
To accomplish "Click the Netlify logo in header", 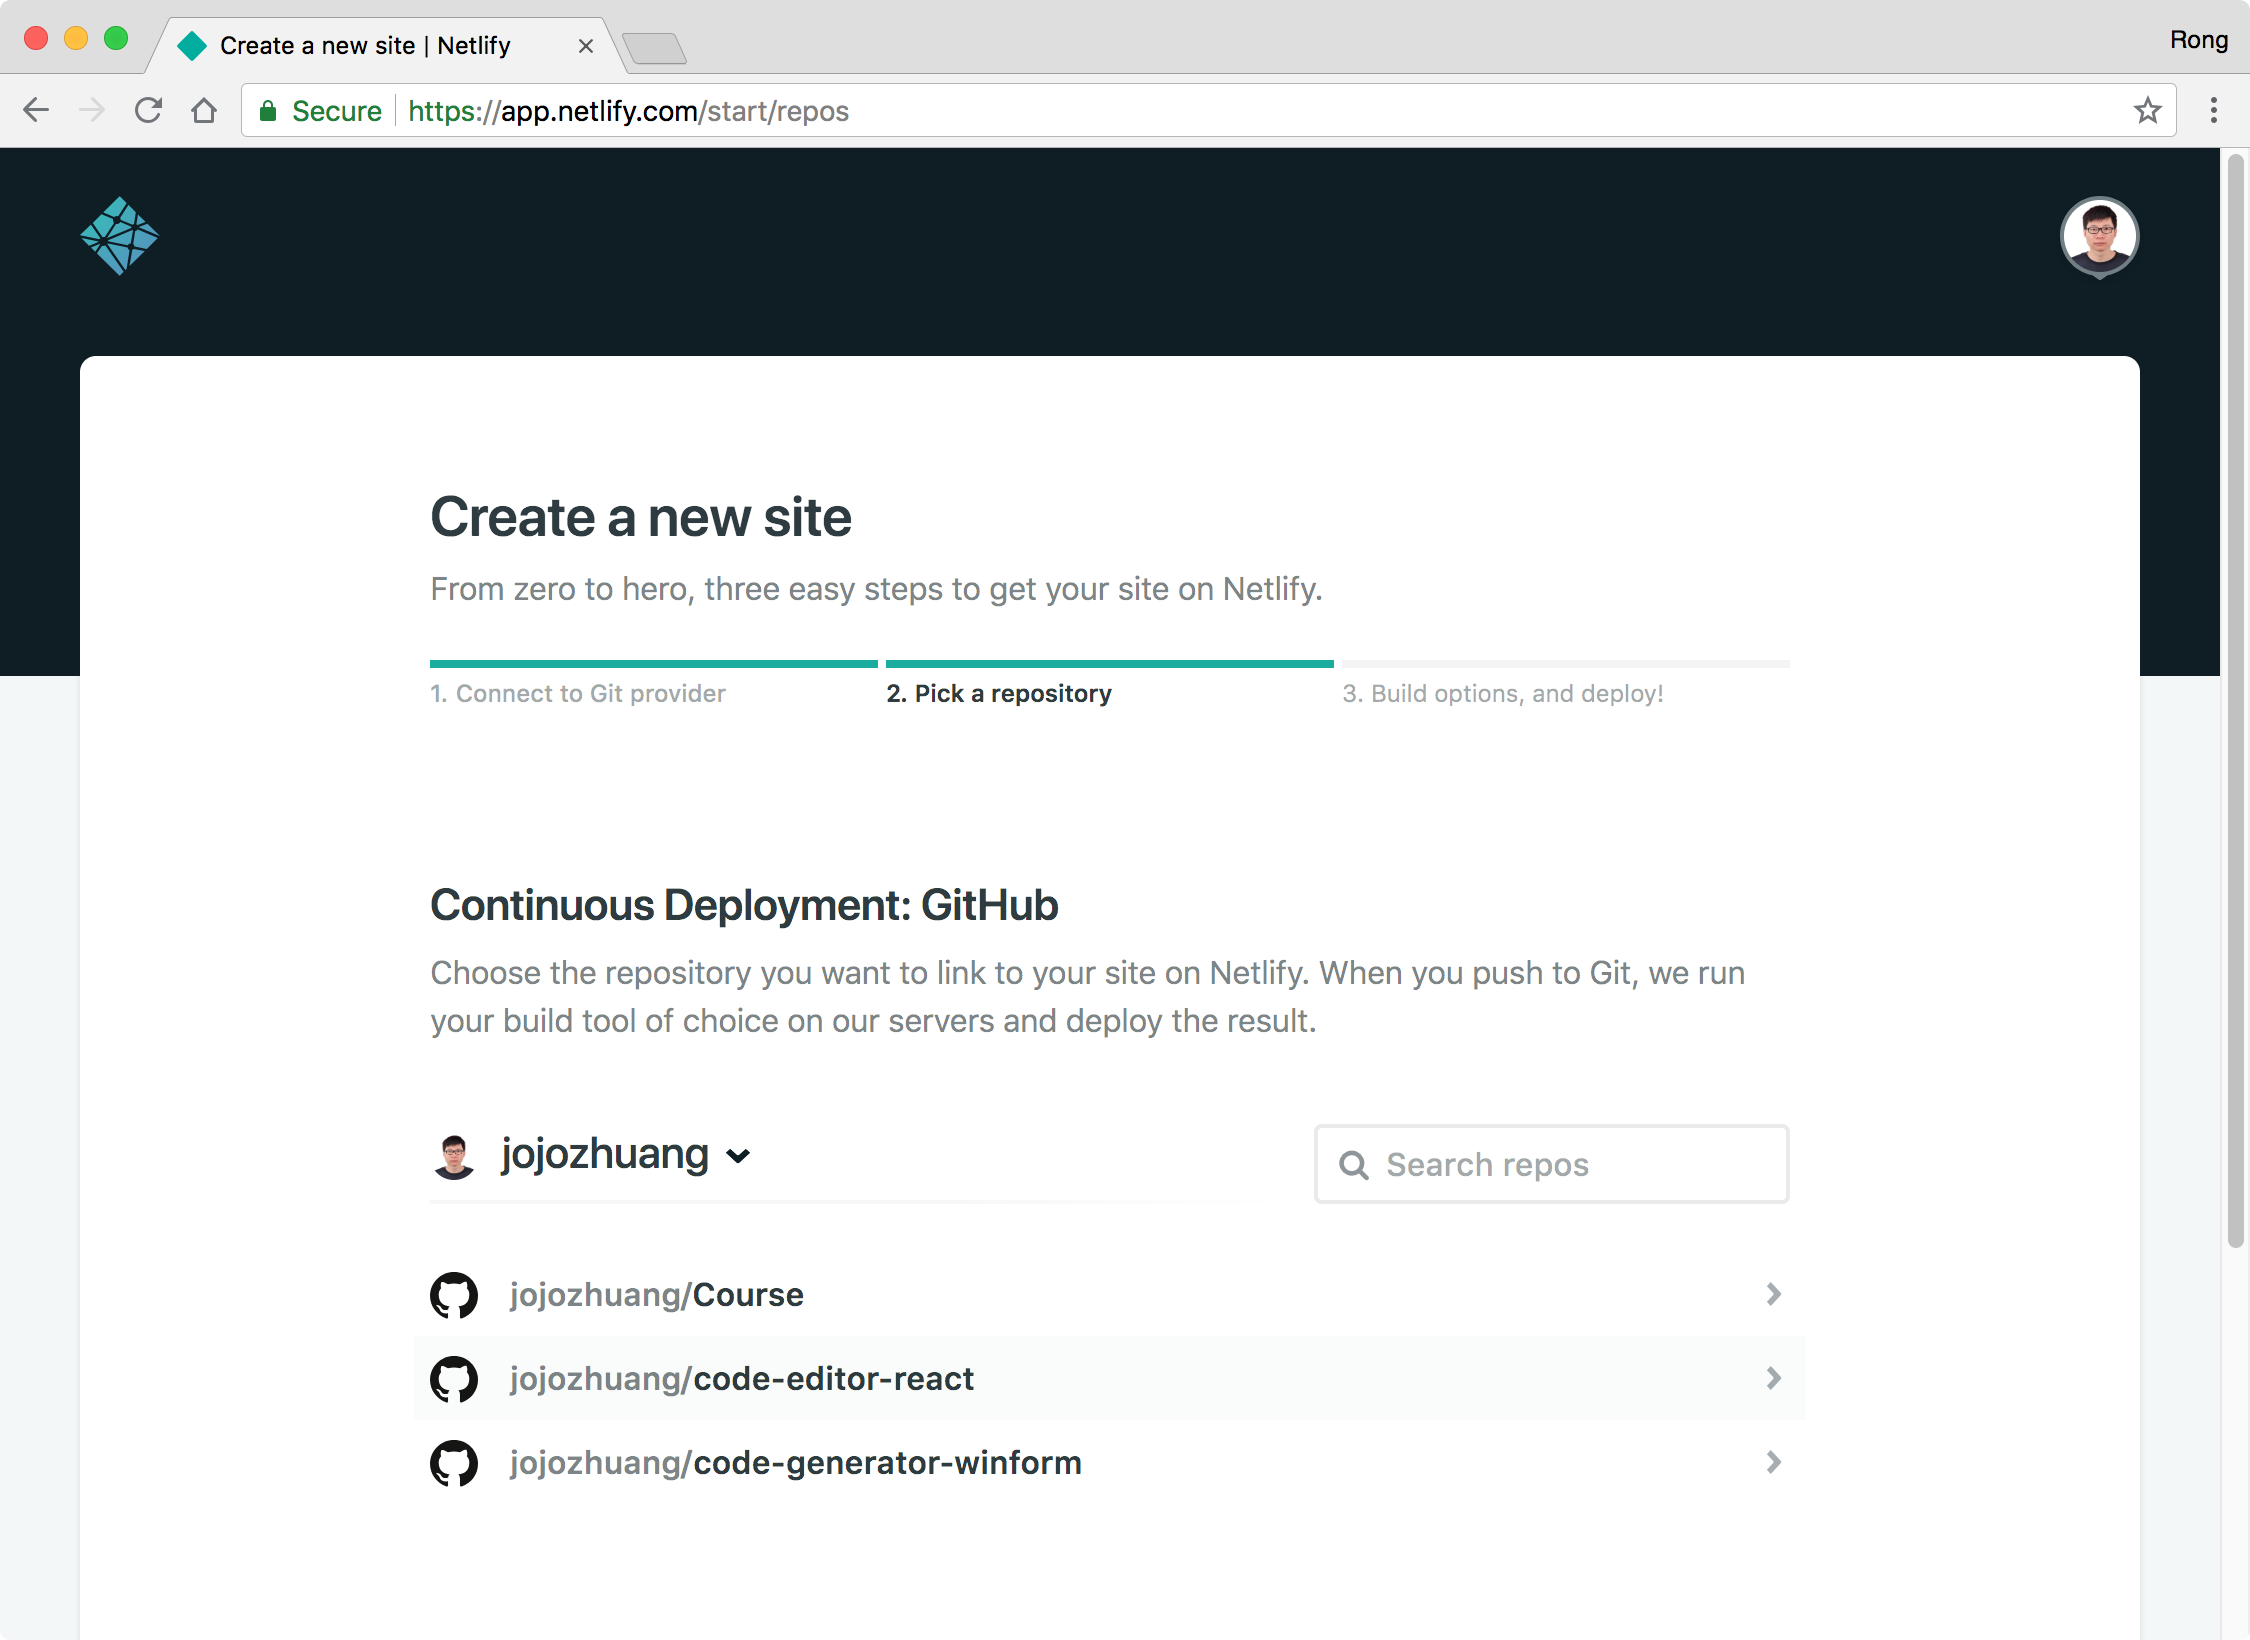I will click(x=119, y=236).
